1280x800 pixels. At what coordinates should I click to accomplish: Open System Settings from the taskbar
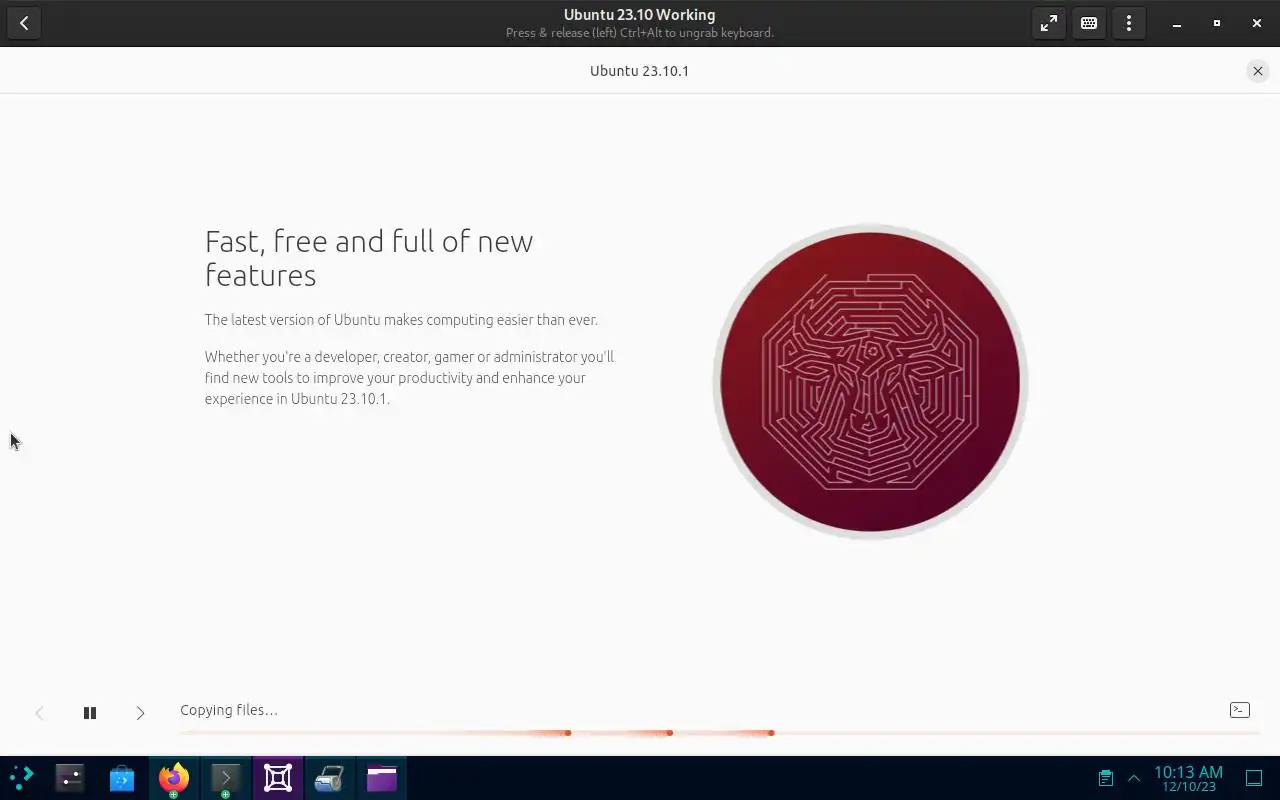[x=70, y=778]
